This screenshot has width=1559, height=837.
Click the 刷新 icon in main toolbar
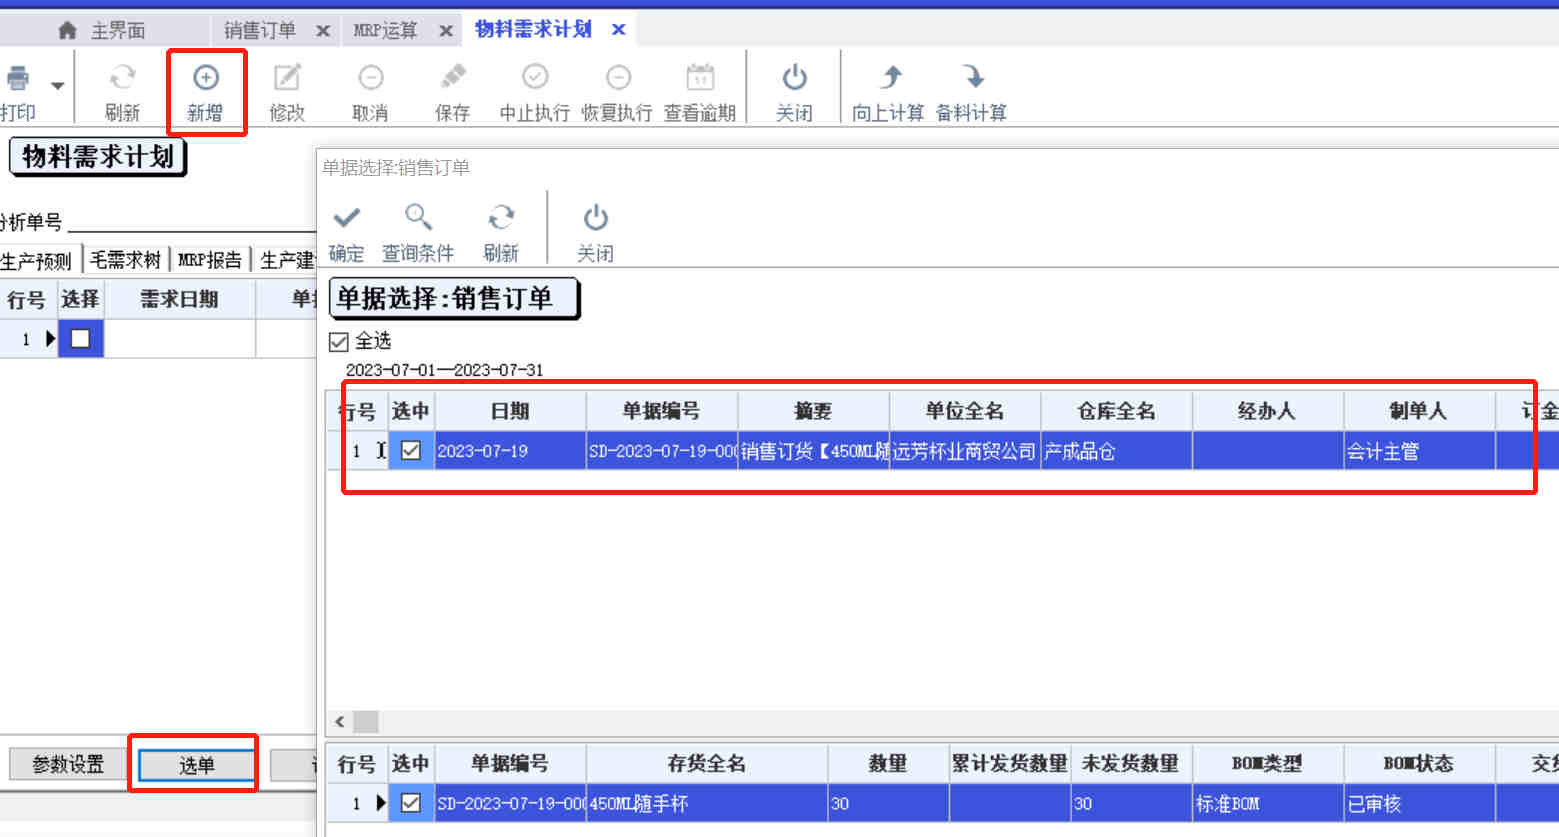pos(122,78)
